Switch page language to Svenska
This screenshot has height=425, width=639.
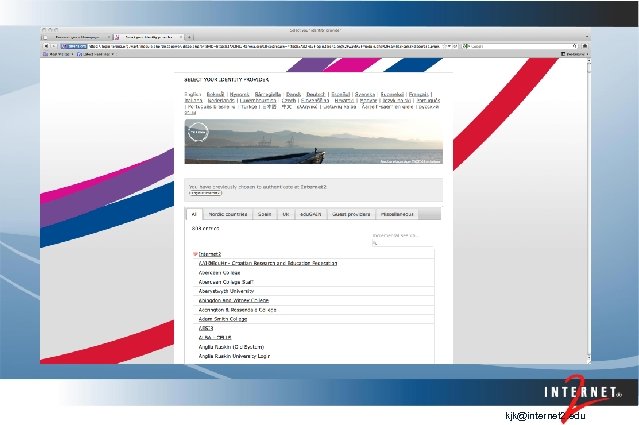click(x=365, y=94)
